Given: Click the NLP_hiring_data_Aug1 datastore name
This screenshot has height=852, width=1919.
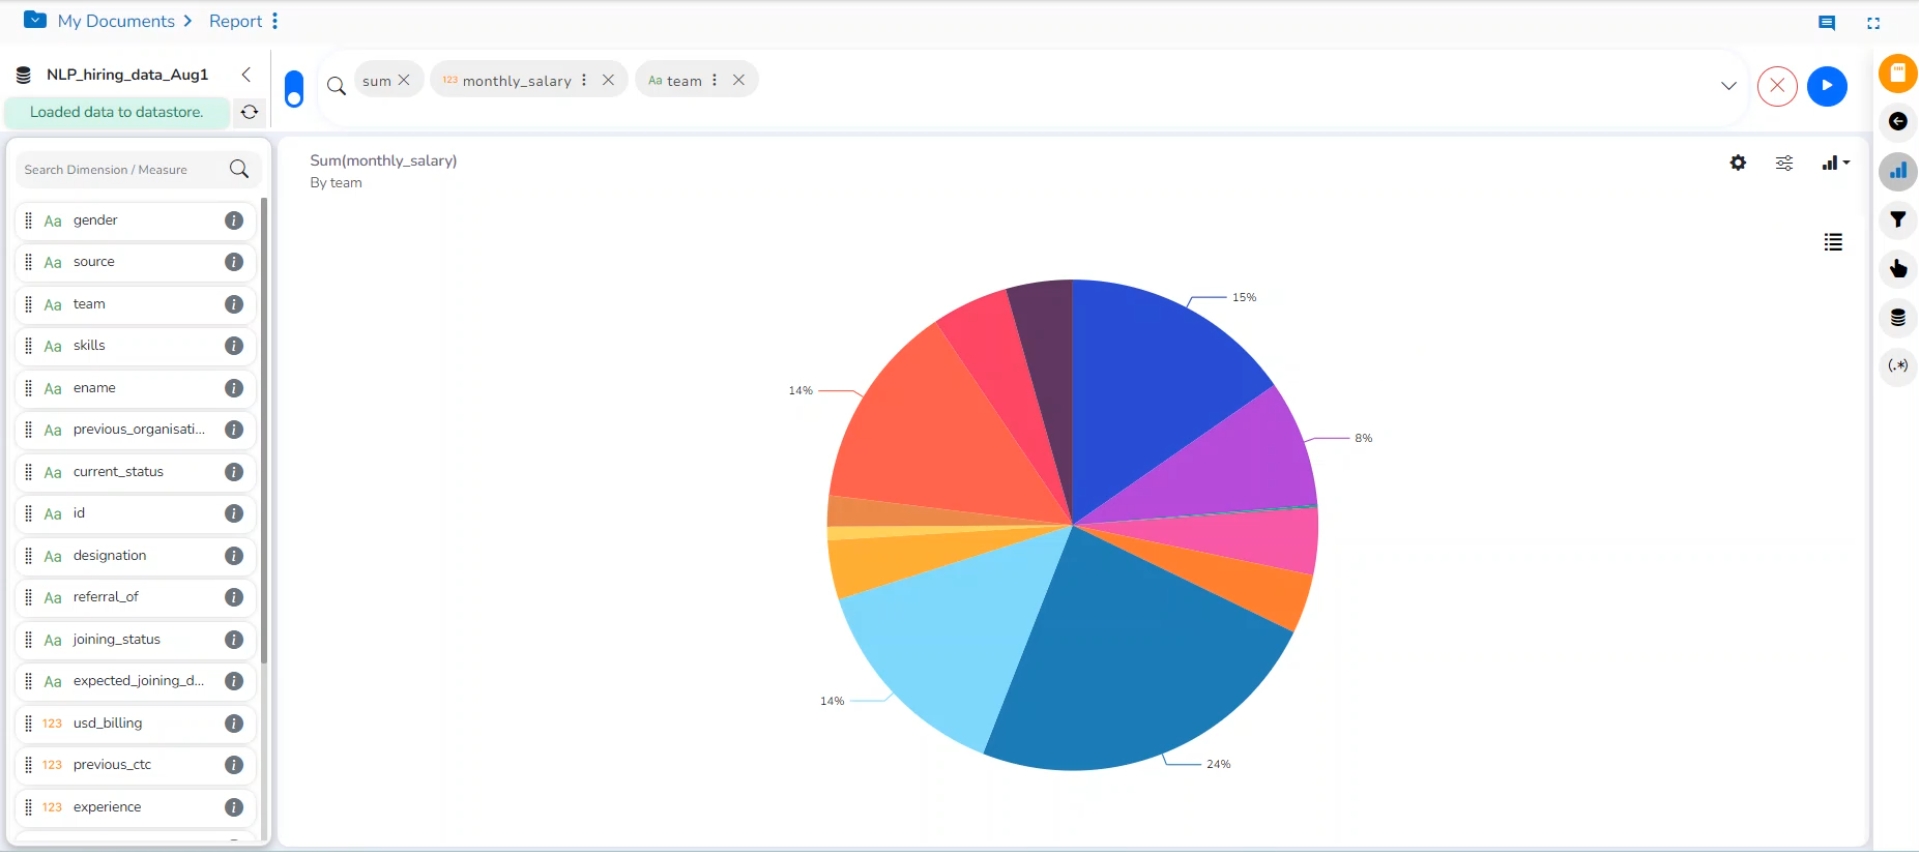Looking at the screenshot, I should coord(127,75).
